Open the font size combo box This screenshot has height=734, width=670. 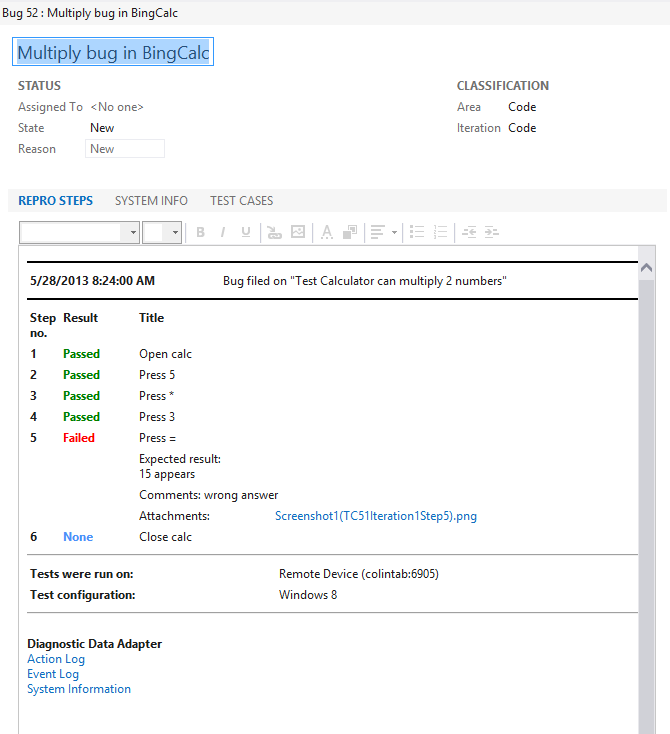pos(162,233)
